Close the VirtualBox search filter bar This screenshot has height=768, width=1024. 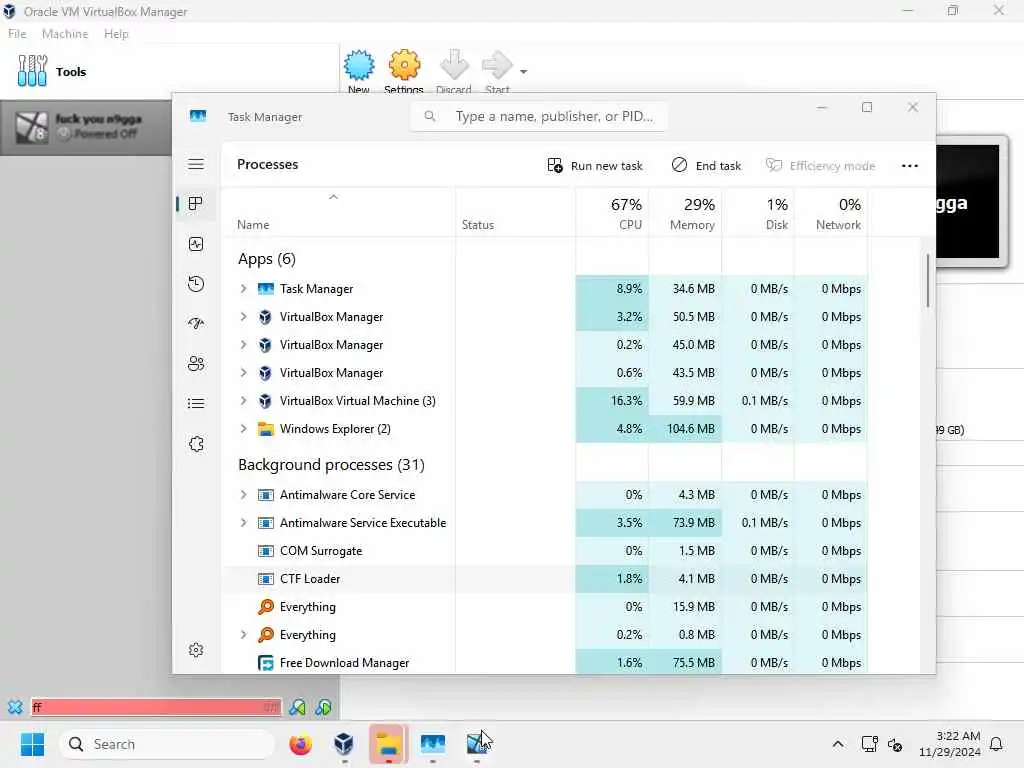(x=15, y=707)
